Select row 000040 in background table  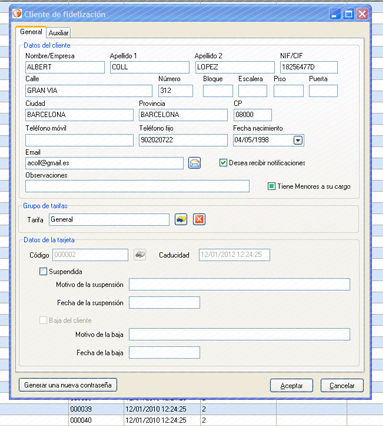pos(191,420)
